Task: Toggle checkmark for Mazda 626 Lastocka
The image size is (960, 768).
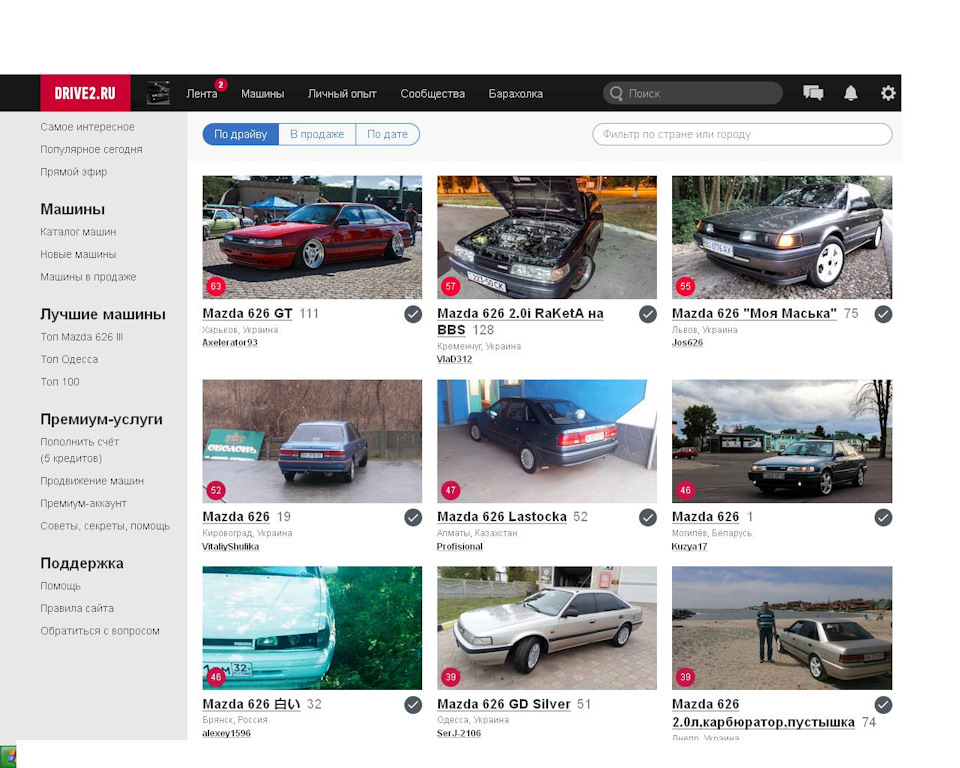Action: (x=648, y=518)
